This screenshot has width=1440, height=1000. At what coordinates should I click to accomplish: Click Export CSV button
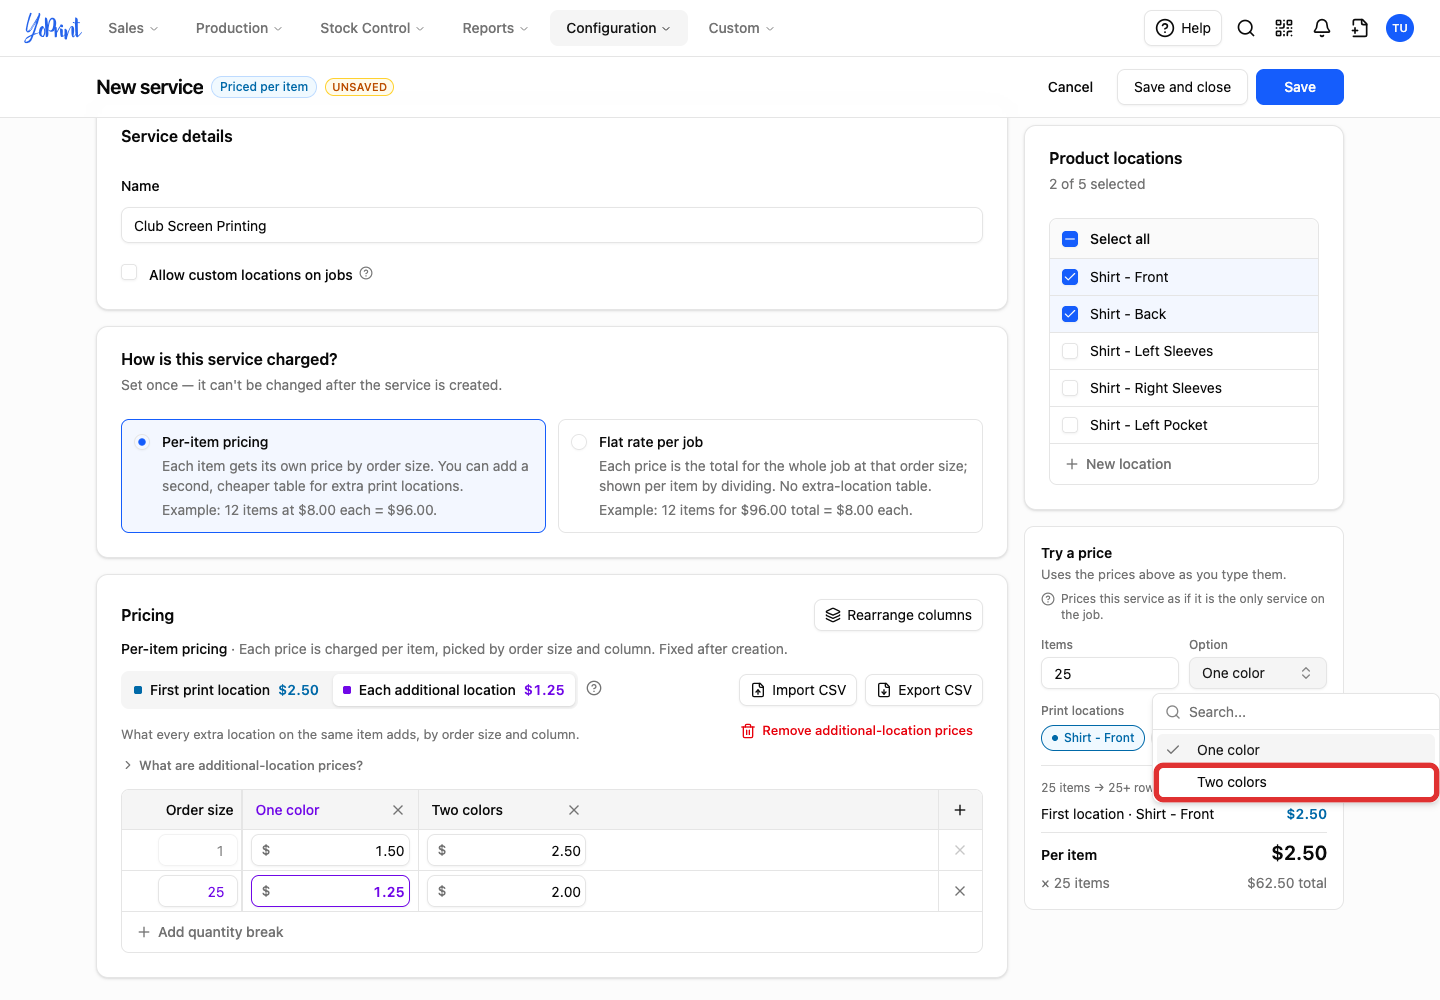pos(924,690)
